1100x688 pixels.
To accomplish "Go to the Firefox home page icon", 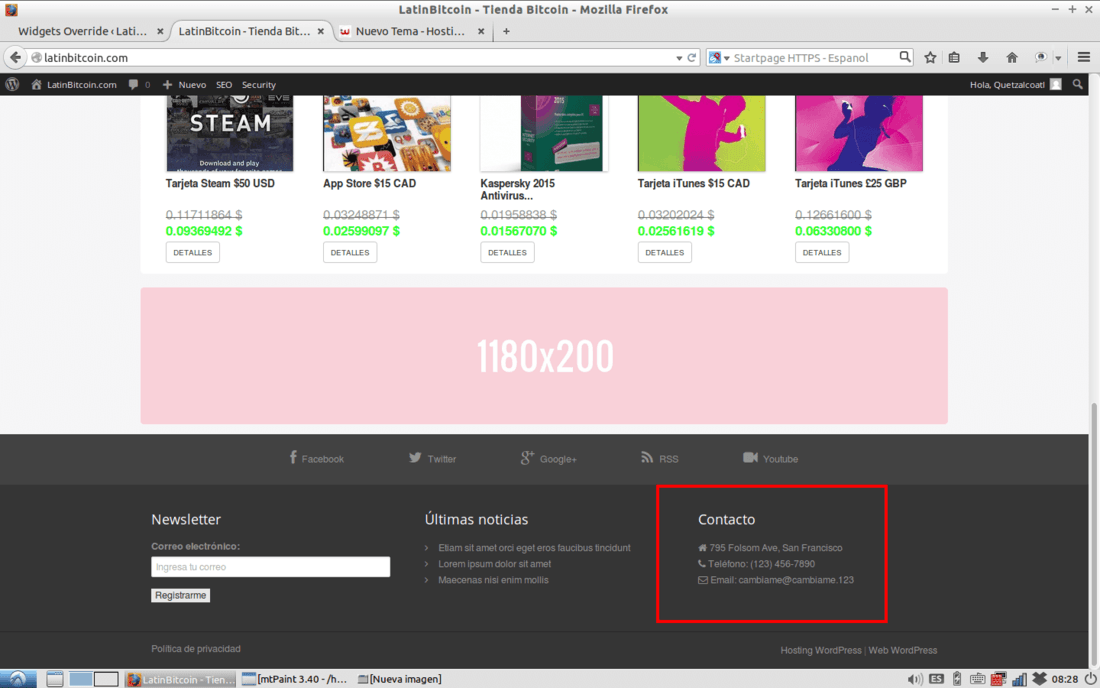I will (x=1012, y=58).
